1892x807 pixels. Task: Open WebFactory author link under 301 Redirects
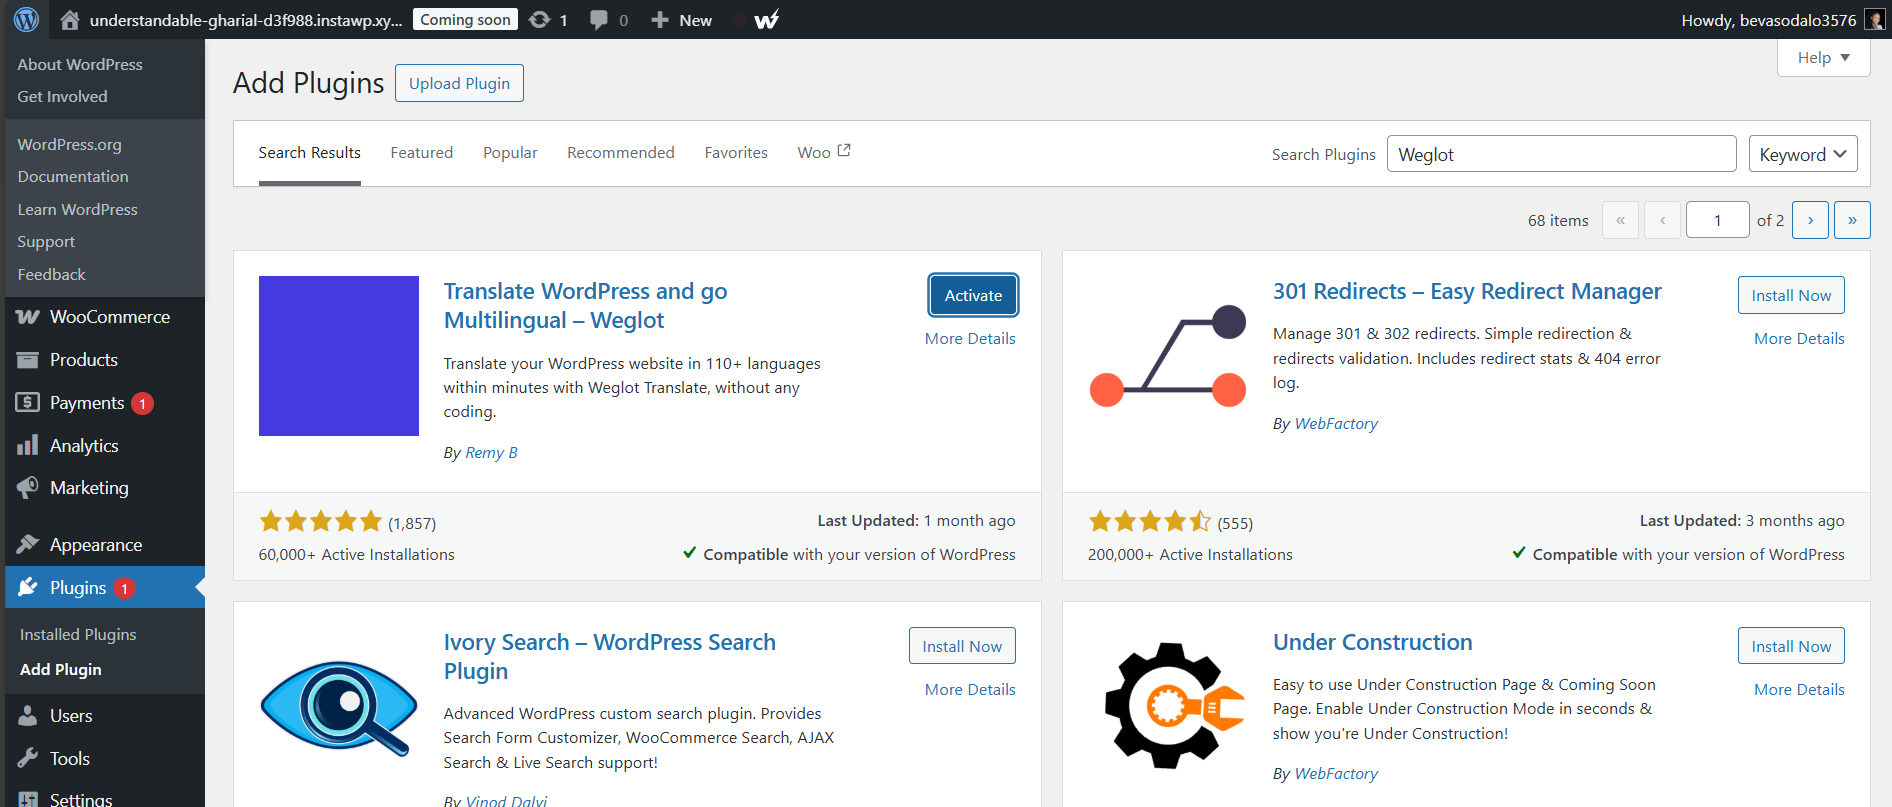coord(1336,424)
